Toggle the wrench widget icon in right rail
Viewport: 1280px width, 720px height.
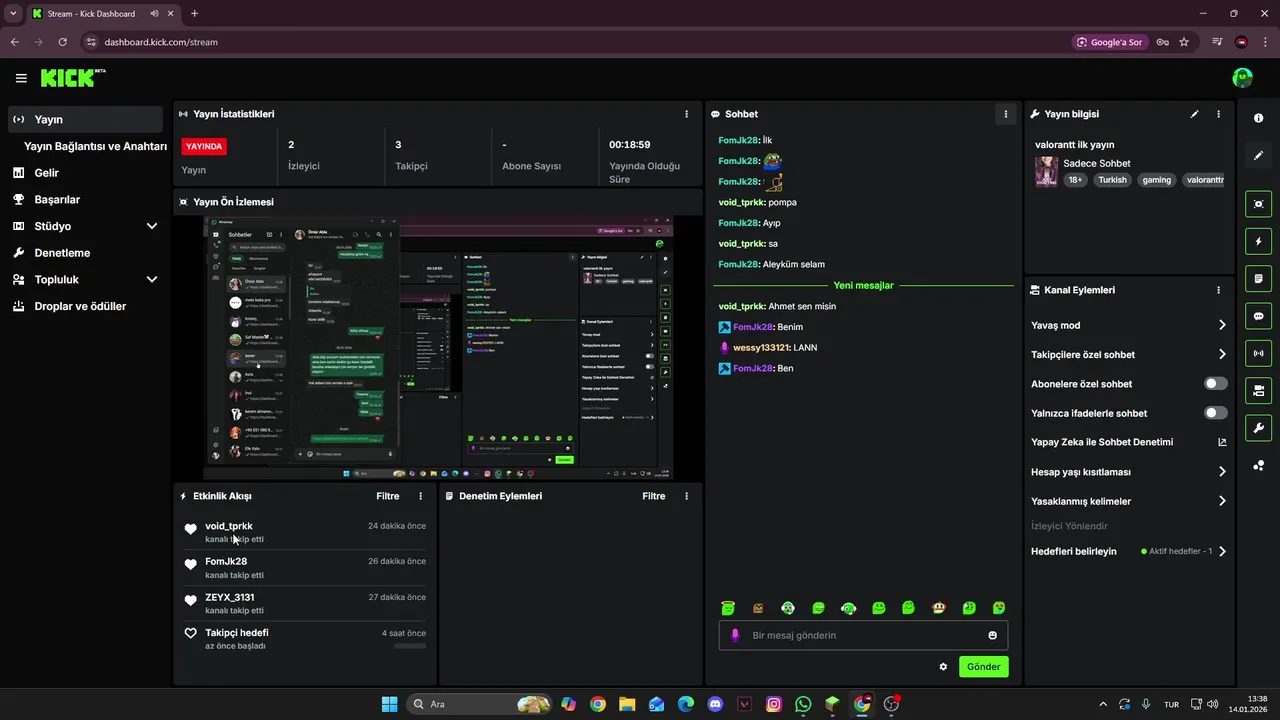(1258, 428)
